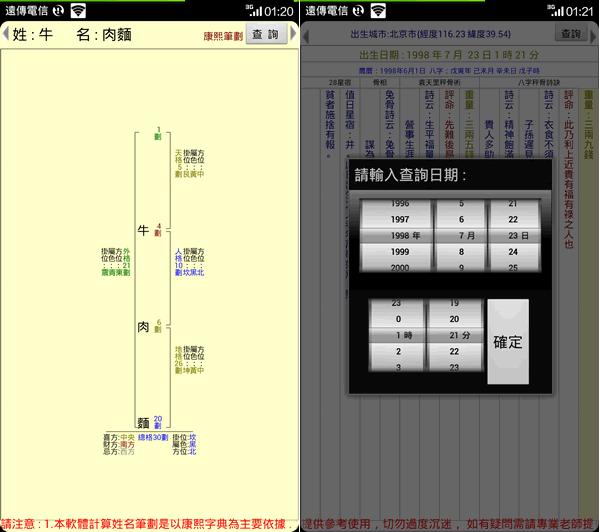
Task: Choose hour 2 in the hour wheel
Action: [x=397, y=351]
